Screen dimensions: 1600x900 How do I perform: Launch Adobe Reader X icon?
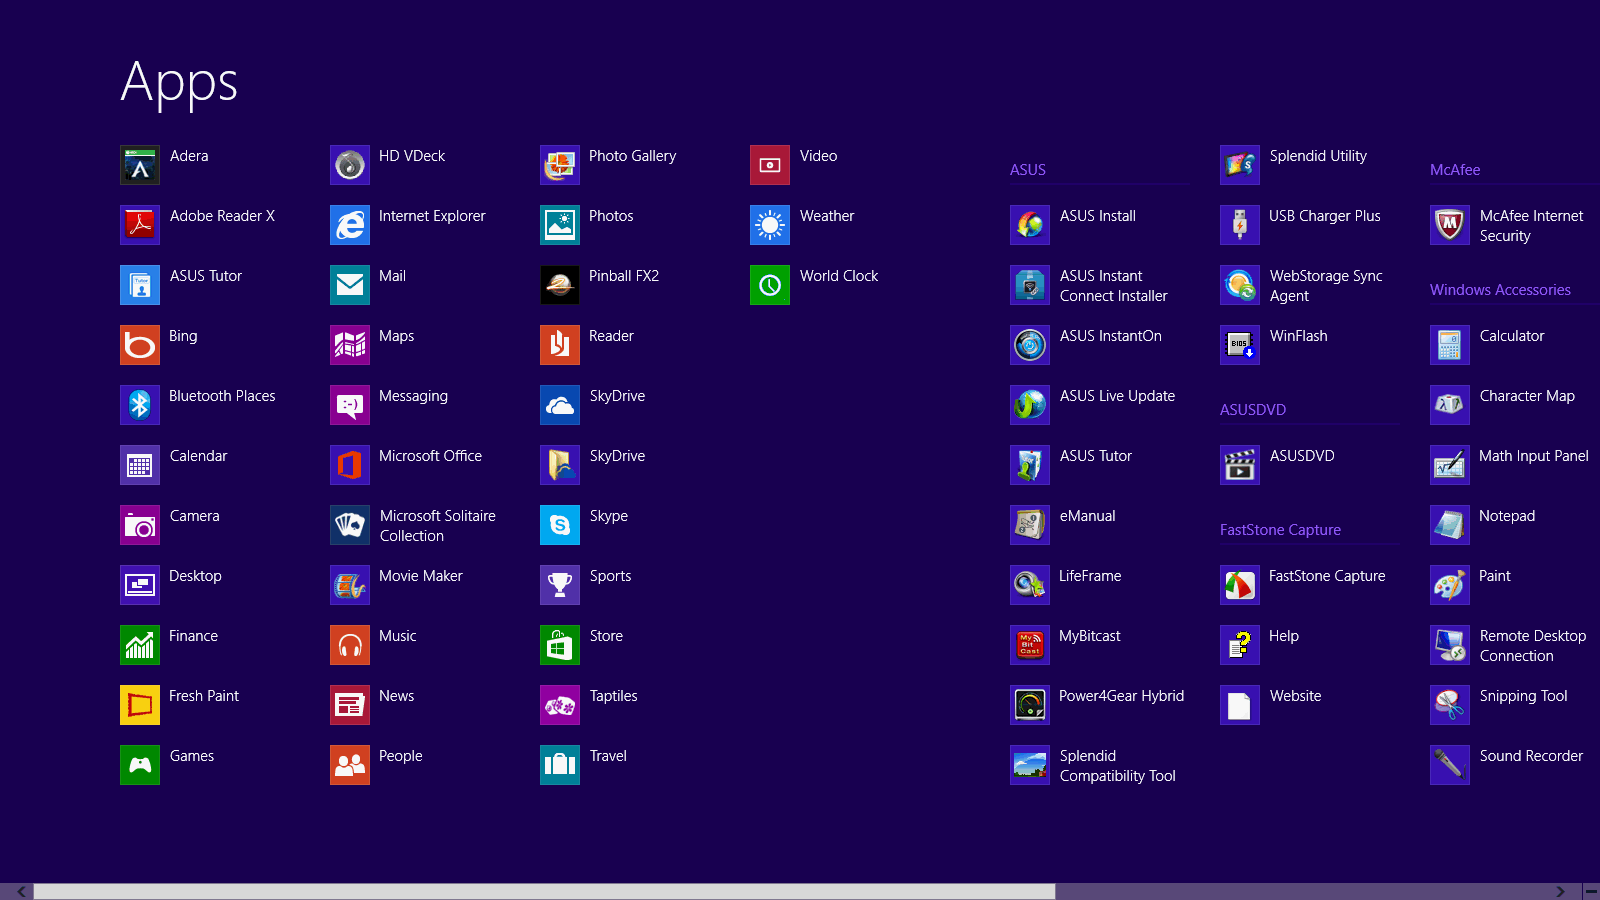pos(140,225)
